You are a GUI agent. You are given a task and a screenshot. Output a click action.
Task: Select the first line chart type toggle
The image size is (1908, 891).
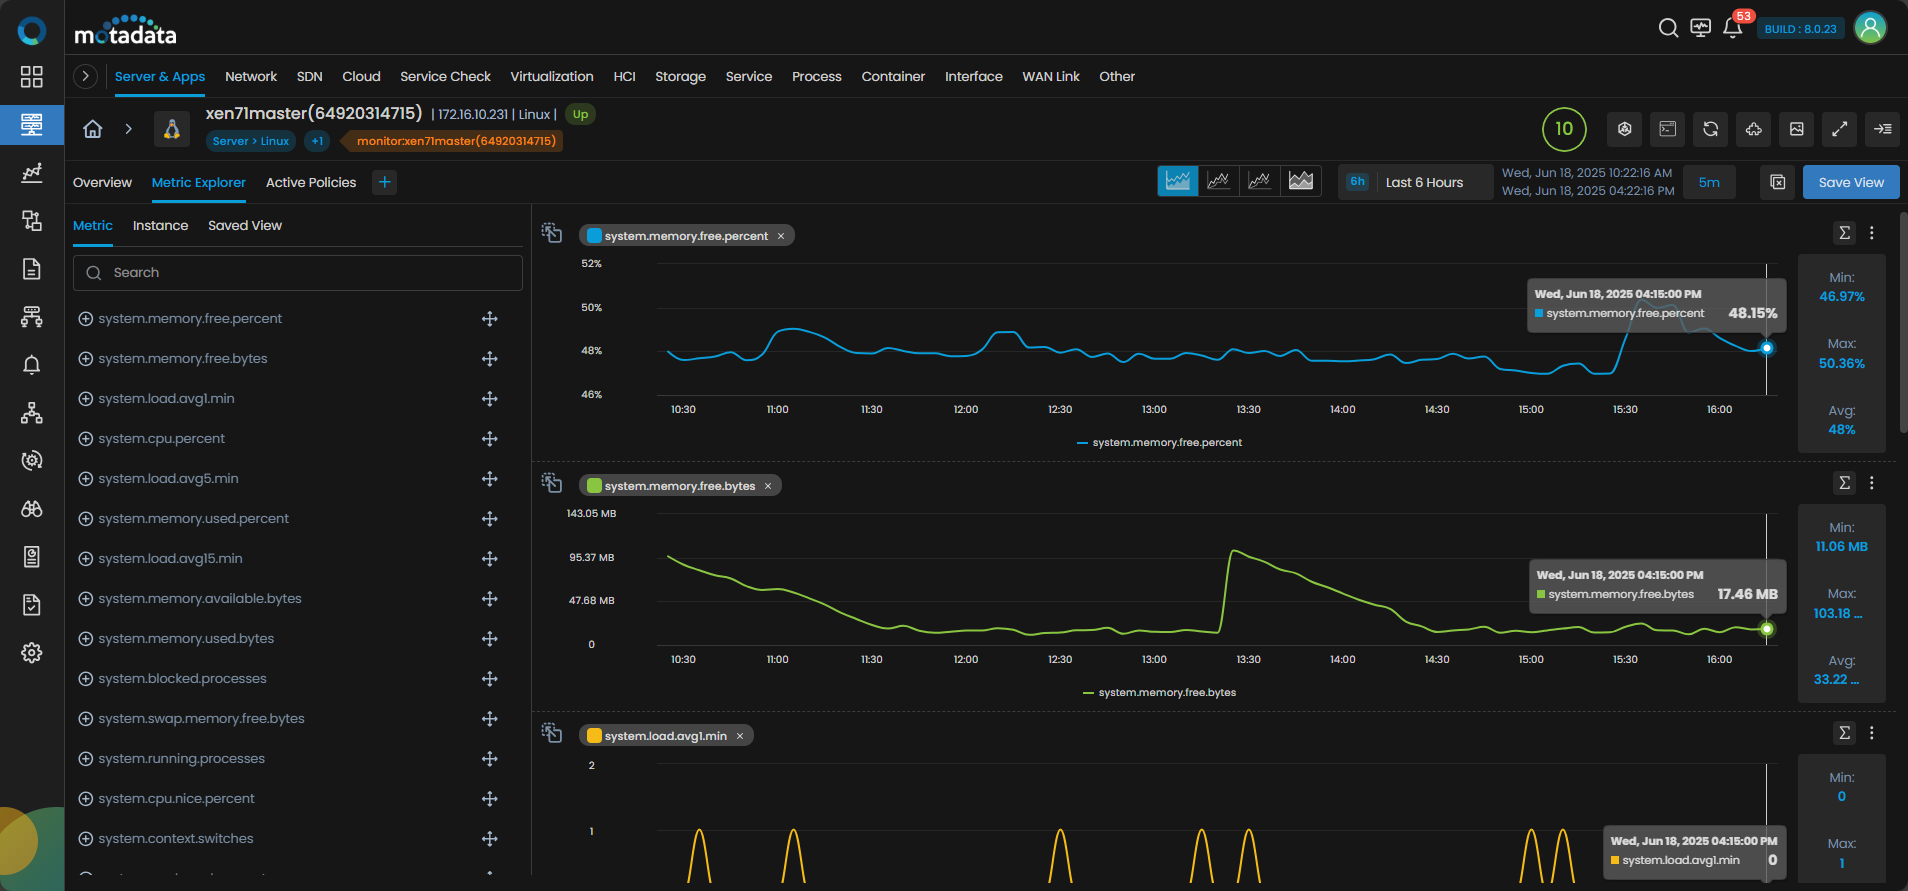click(x=1178, y=181)
